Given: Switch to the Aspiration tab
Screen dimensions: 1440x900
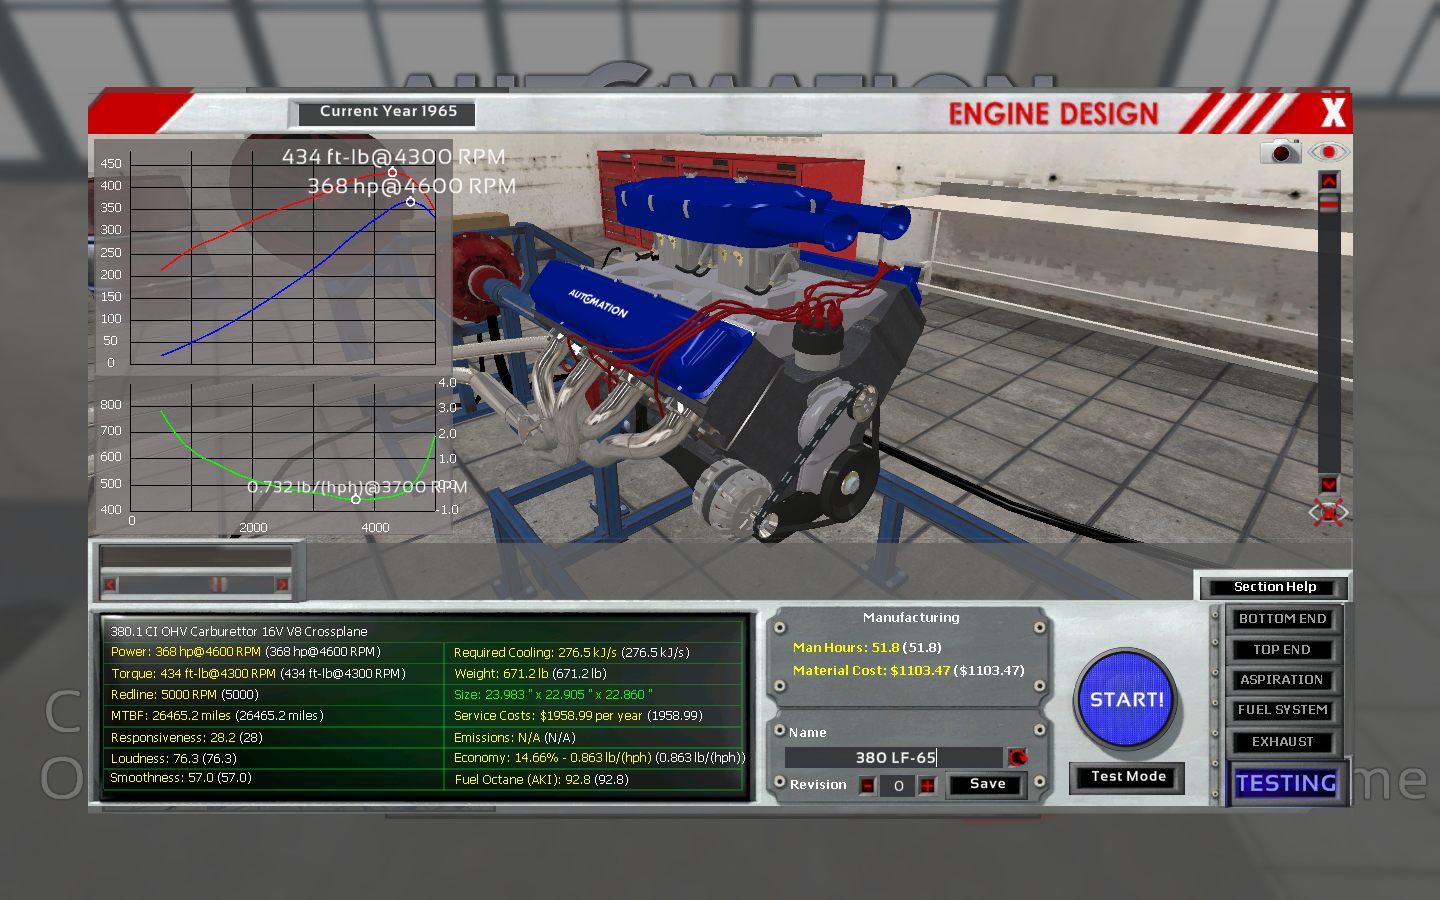Looking at the screenshot, I should pyautogui.click(x=1282, y=680).
